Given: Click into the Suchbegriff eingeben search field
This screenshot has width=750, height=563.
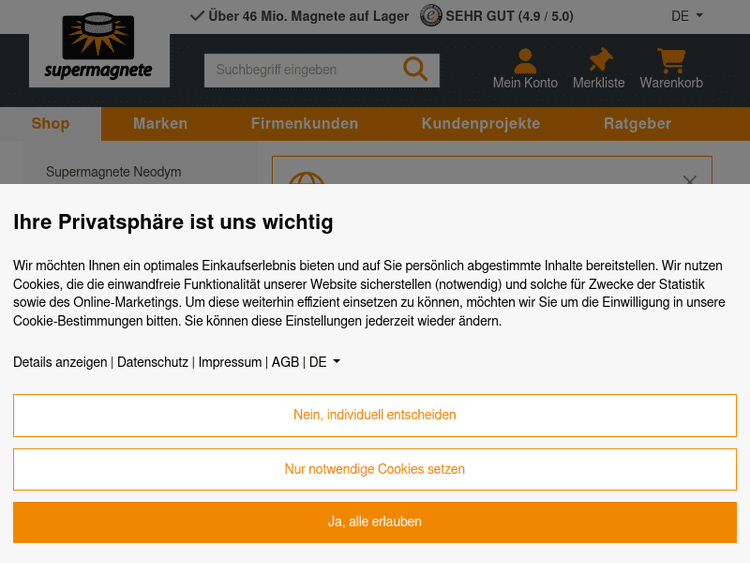Looking at the screenshot, I should click(300, 70).
